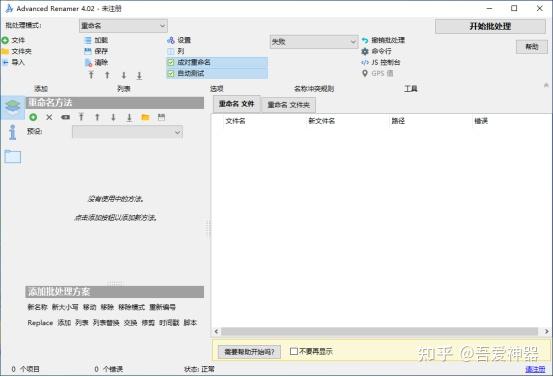This screenshot has width=553, height=377.
Task: Add the List Replace method
Action: [x=106, y=323]
